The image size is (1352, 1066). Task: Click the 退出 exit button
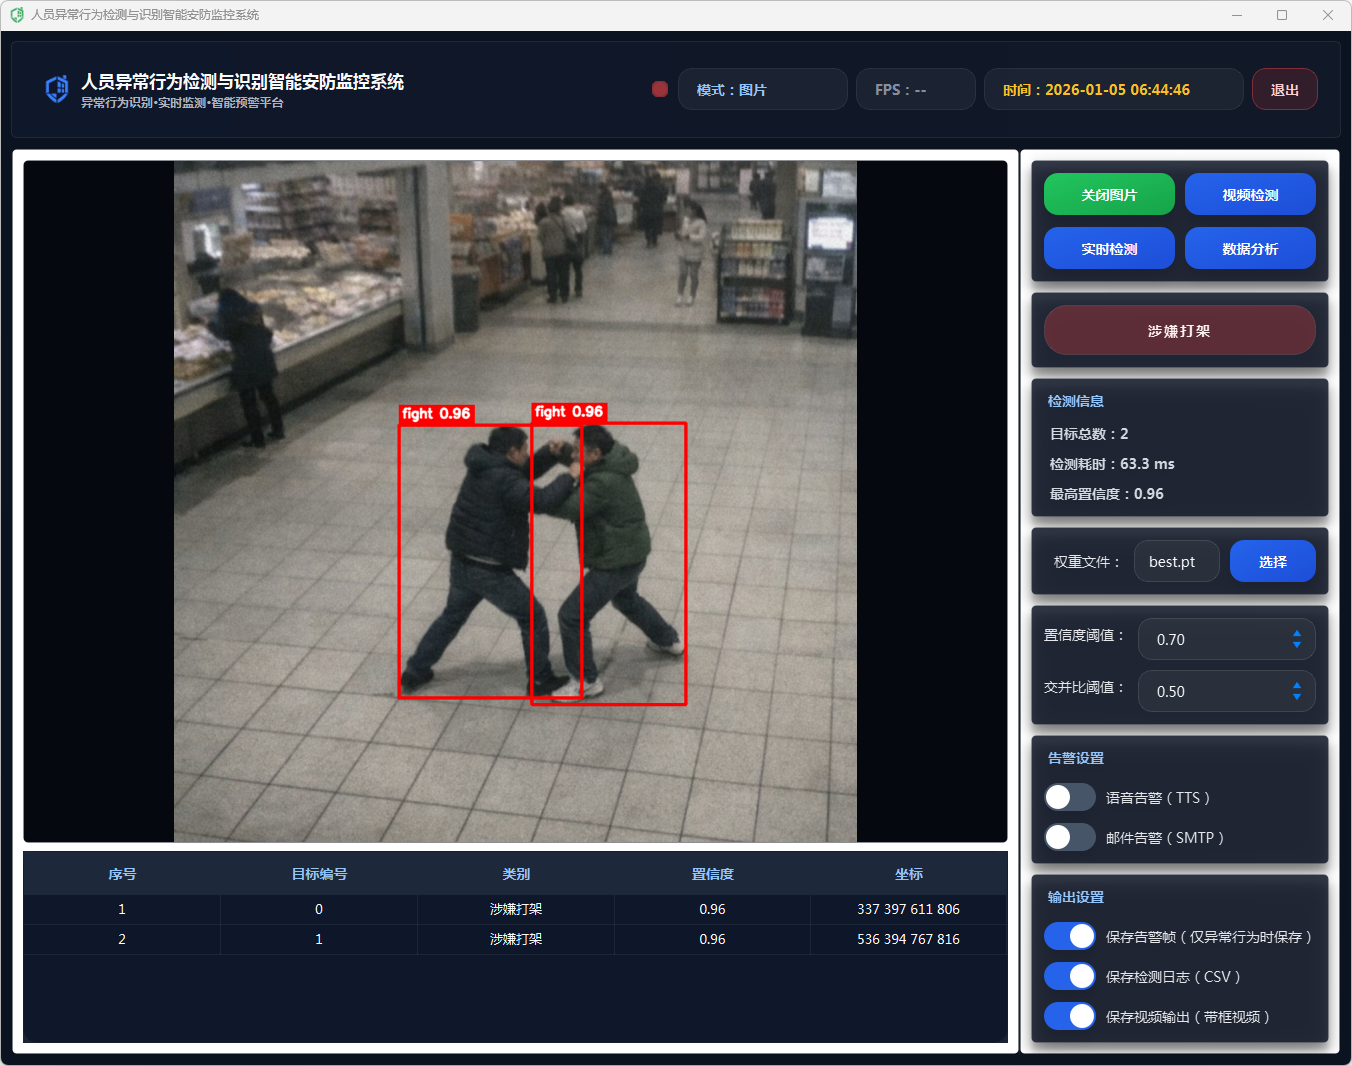point(1284,89)
